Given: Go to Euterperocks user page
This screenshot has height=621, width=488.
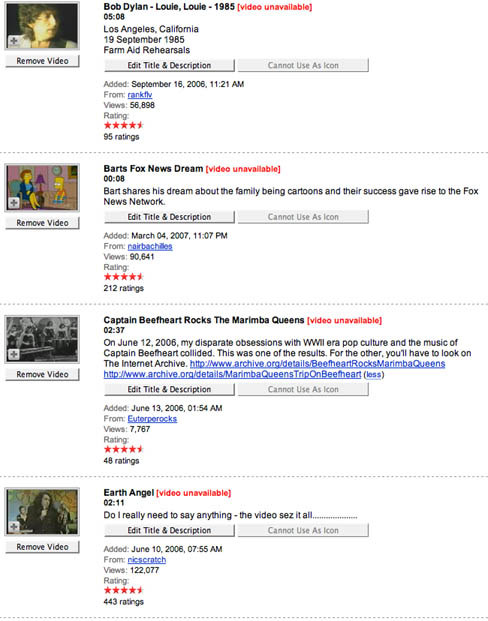Looking at the screenshot, I should 152,419.
